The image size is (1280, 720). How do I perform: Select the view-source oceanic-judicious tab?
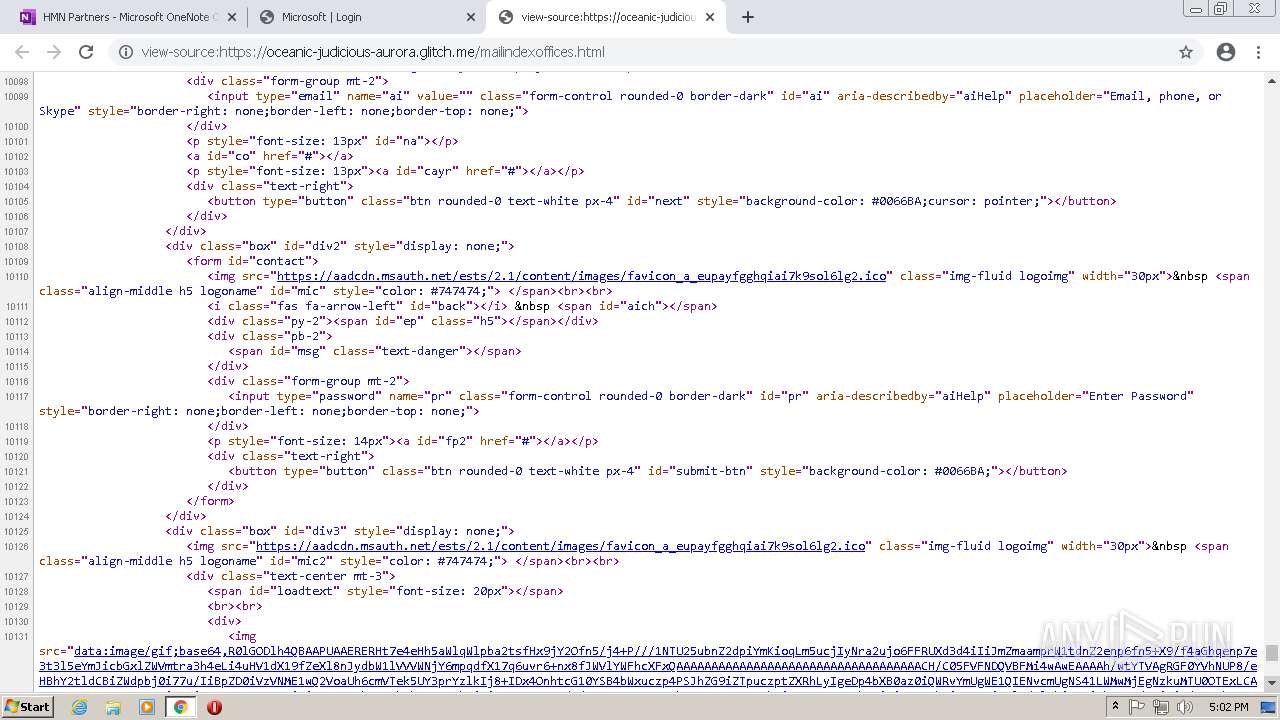pyautogui.click(x=605, y=17)
